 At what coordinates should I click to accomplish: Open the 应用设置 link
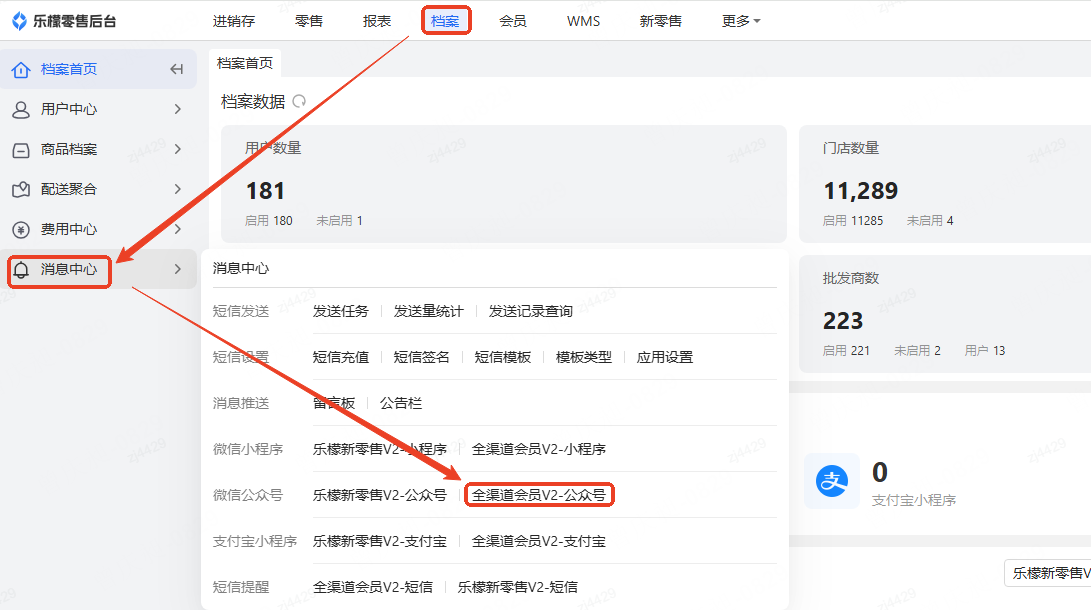click(665, 357)
